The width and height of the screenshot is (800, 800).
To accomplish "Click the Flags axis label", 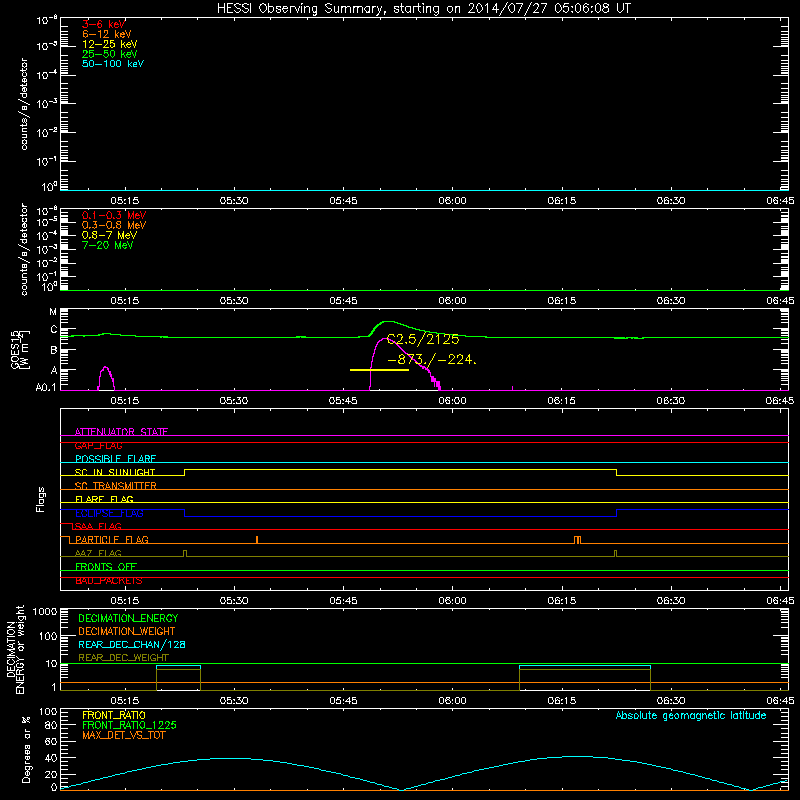I will (x=41, y=499).
